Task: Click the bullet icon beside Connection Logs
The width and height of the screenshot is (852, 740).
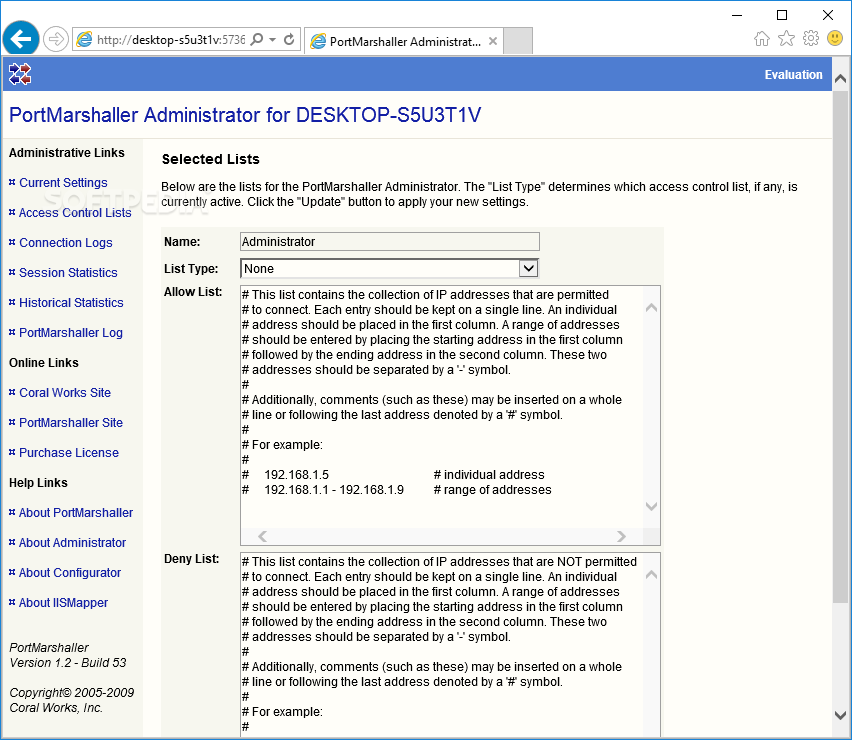Action: pyautogui.click(x=12, y=242)
